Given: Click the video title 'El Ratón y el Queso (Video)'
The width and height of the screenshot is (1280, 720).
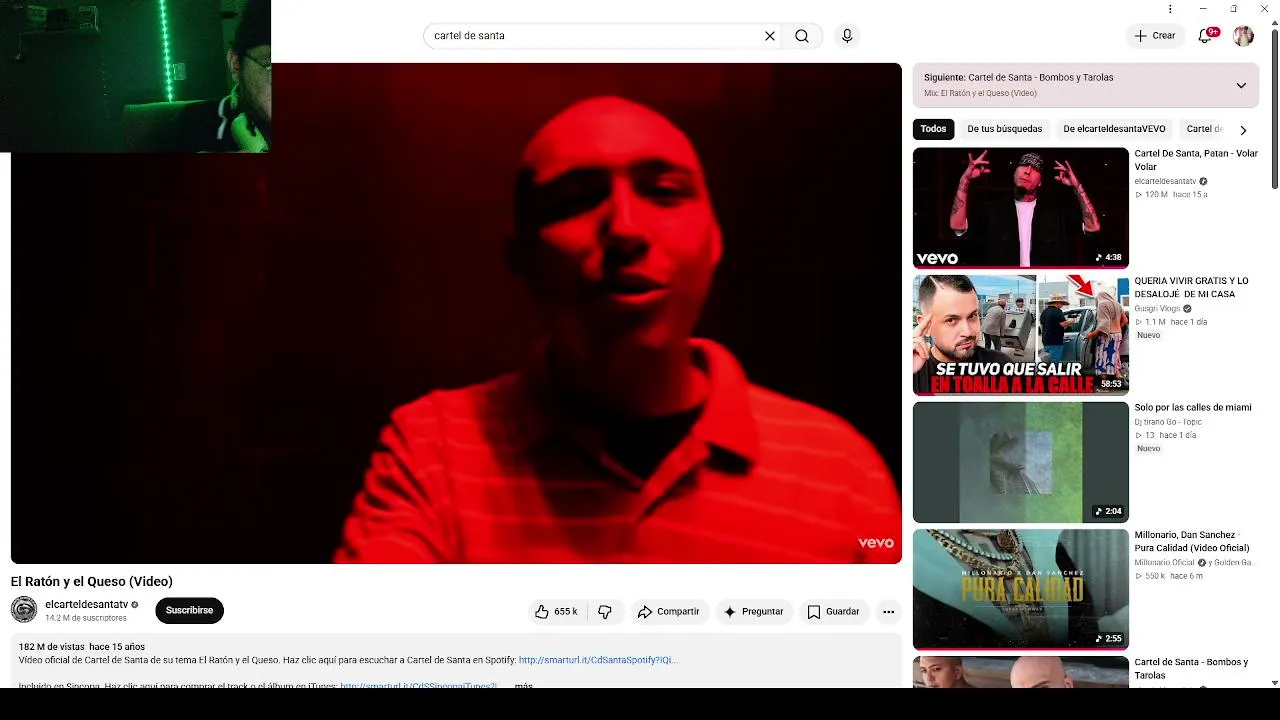Looking at the screenshot, I should pos(92,582).
